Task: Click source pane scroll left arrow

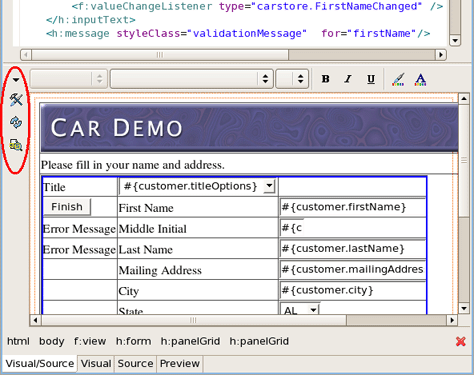Action: [x=26, y=55]
